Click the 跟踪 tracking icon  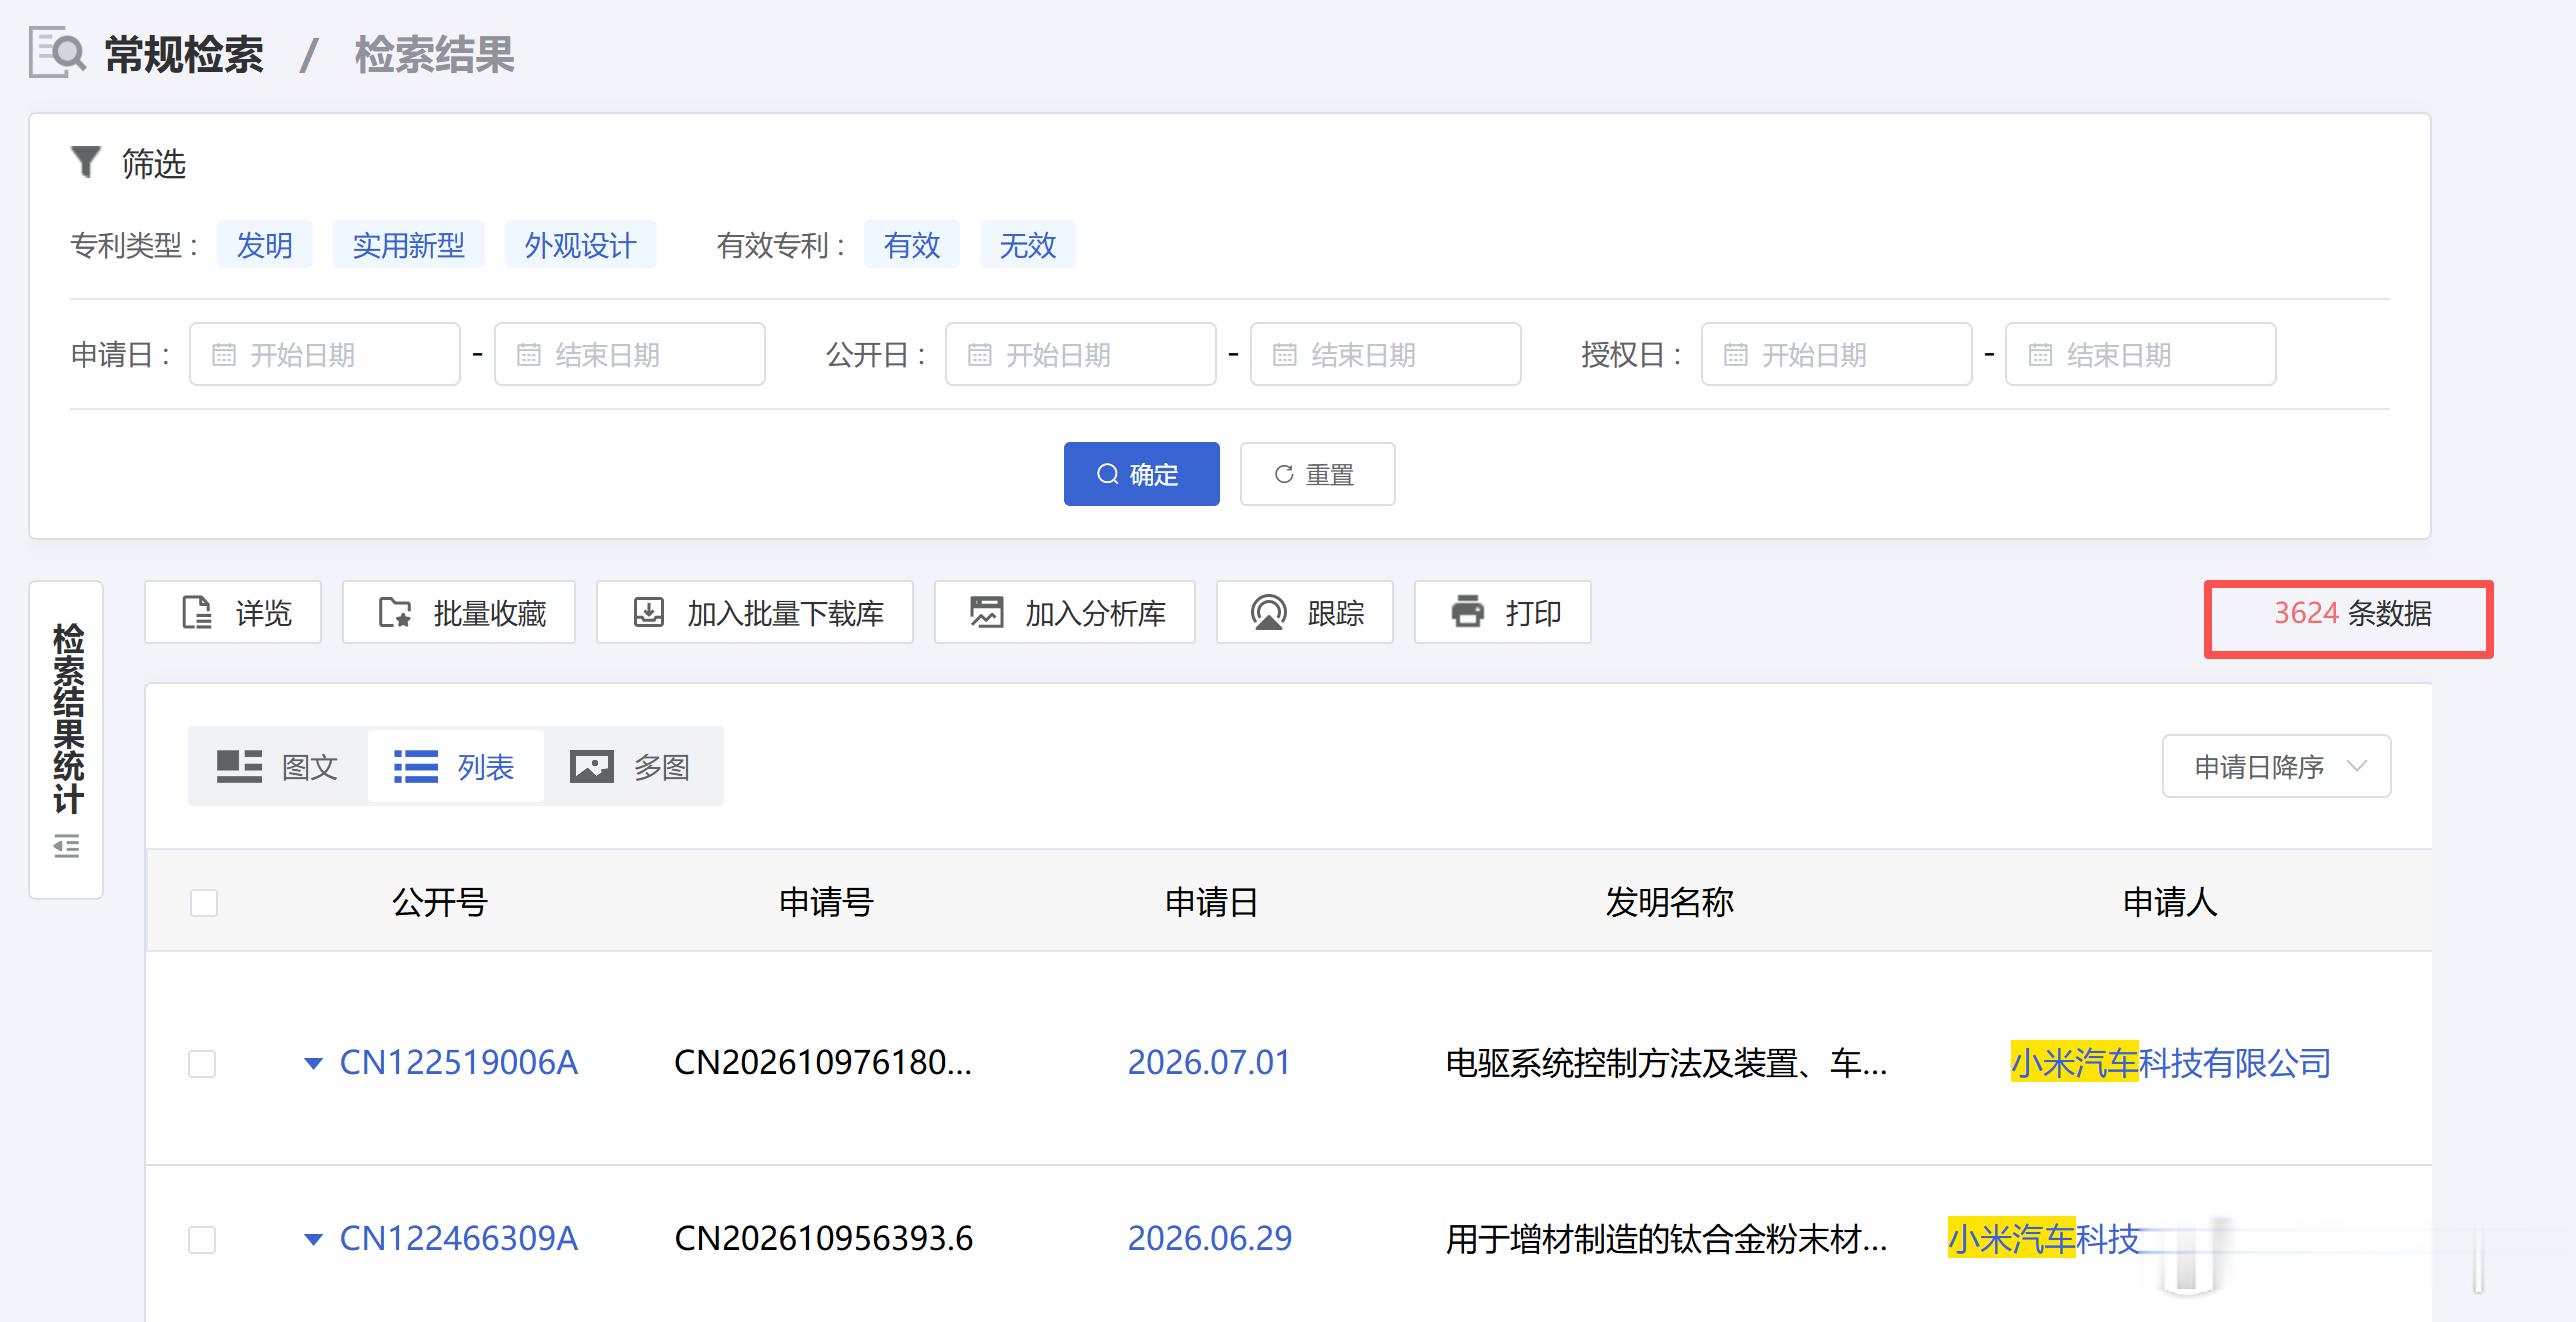point(1269,612)
